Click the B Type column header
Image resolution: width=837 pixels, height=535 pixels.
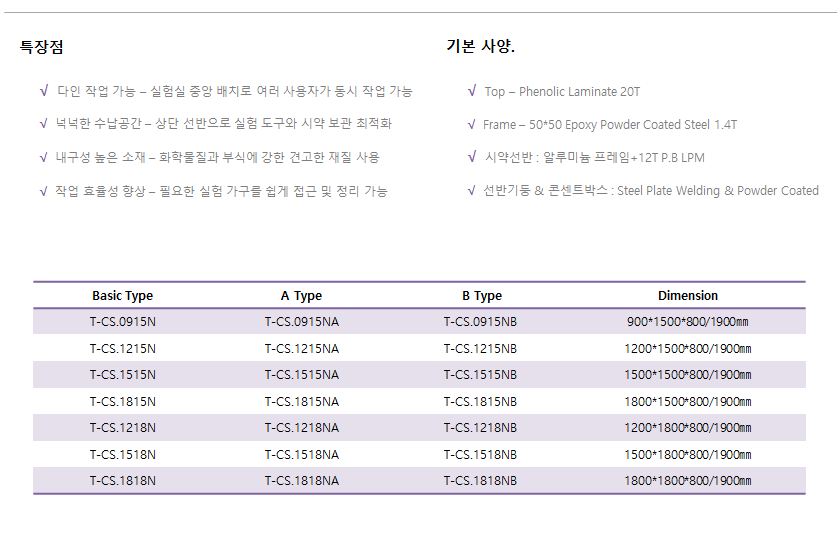[482, 296]
